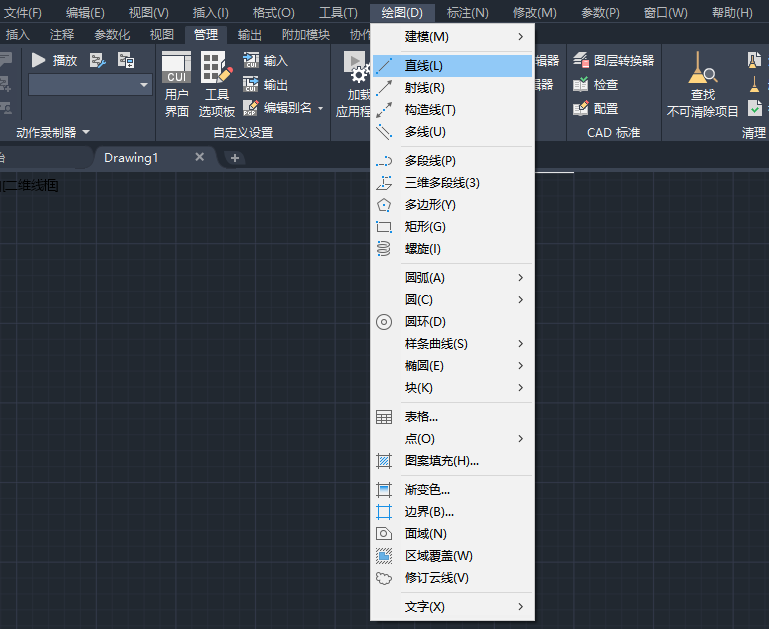Click the 矩形(G) rectangle icon
The width and height of the screenshot is (769, 629).
[384, 227]
